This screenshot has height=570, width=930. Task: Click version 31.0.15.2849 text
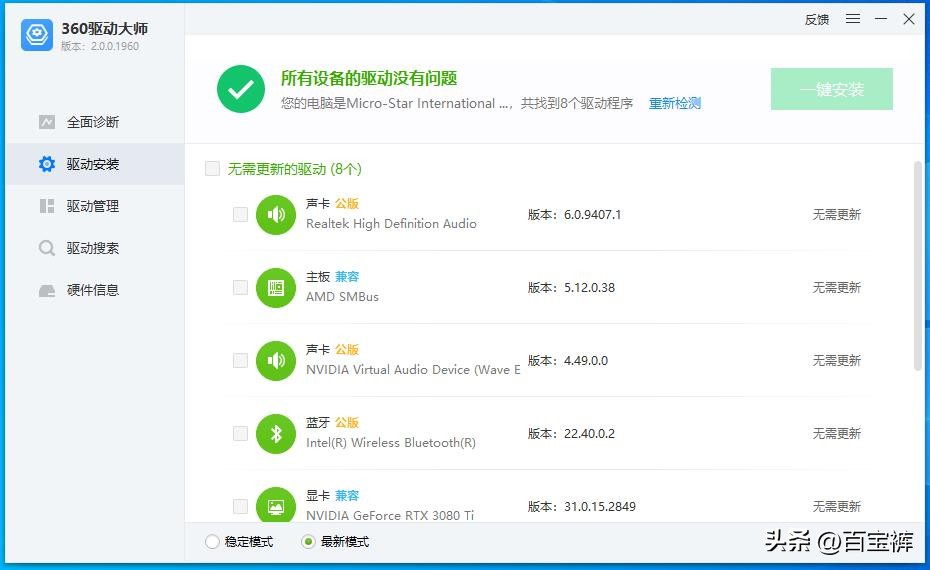click(x=600, y=507)
